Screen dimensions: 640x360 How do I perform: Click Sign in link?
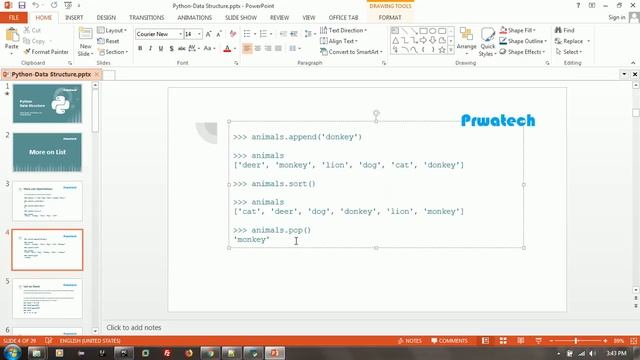616,18
